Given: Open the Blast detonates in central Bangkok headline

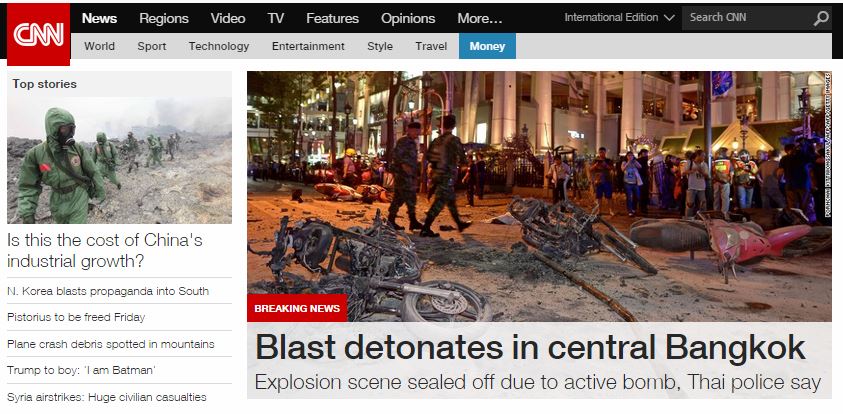Looking at the screenshot, I should [530, 347].
